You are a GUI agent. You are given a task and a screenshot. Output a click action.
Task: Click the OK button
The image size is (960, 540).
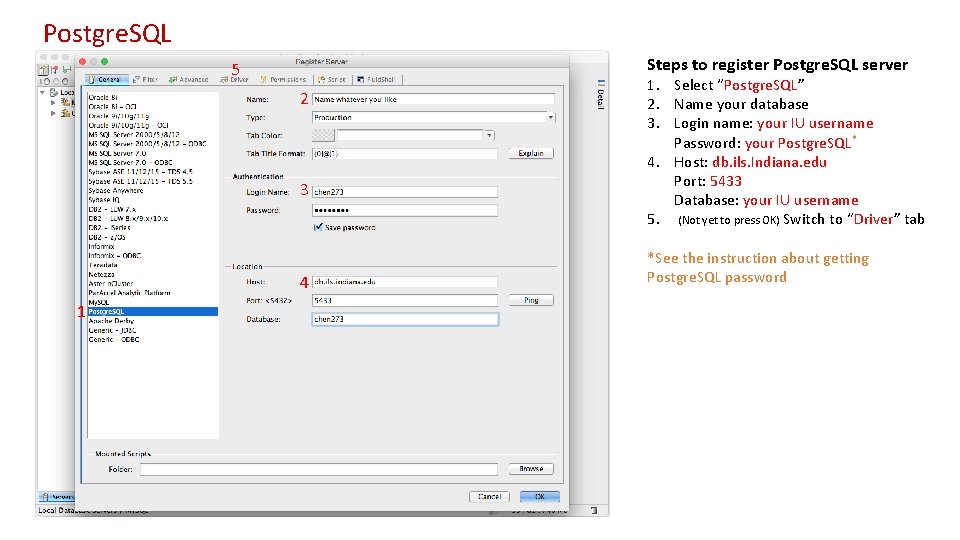click(539, 497)
